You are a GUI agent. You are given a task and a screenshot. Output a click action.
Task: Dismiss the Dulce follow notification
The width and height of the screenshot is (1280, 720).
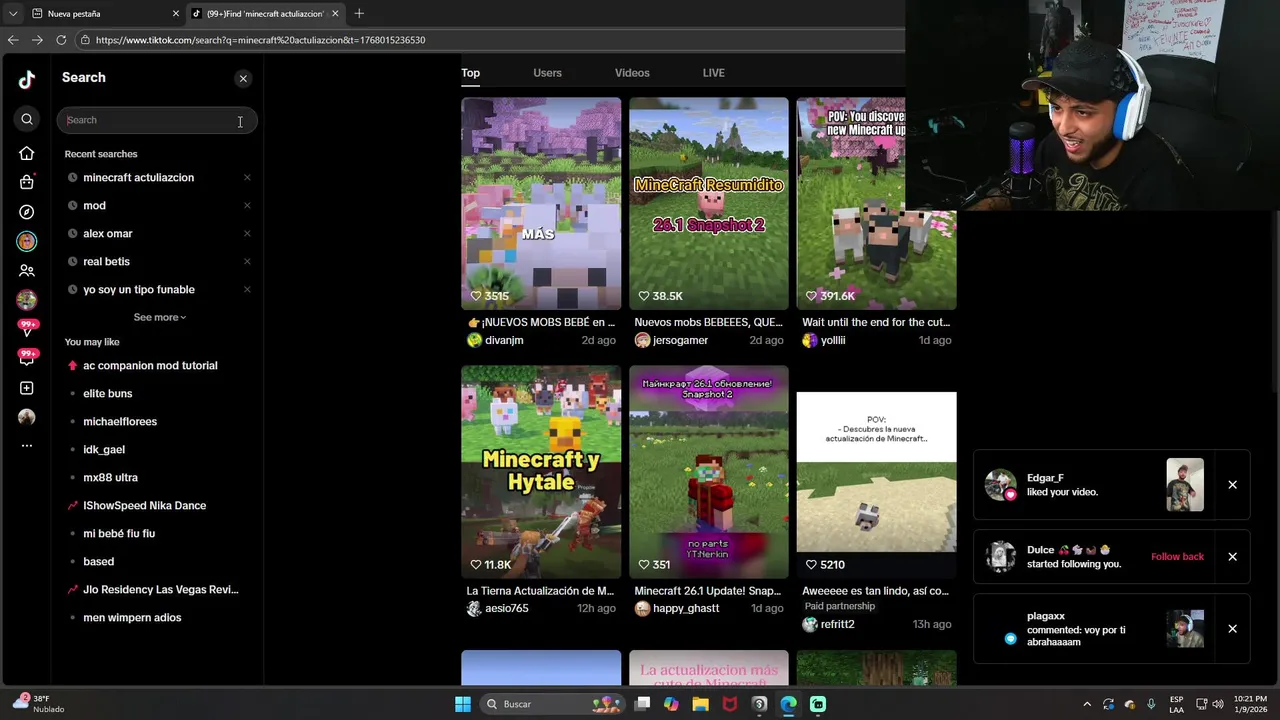(x=1232, y=557)
